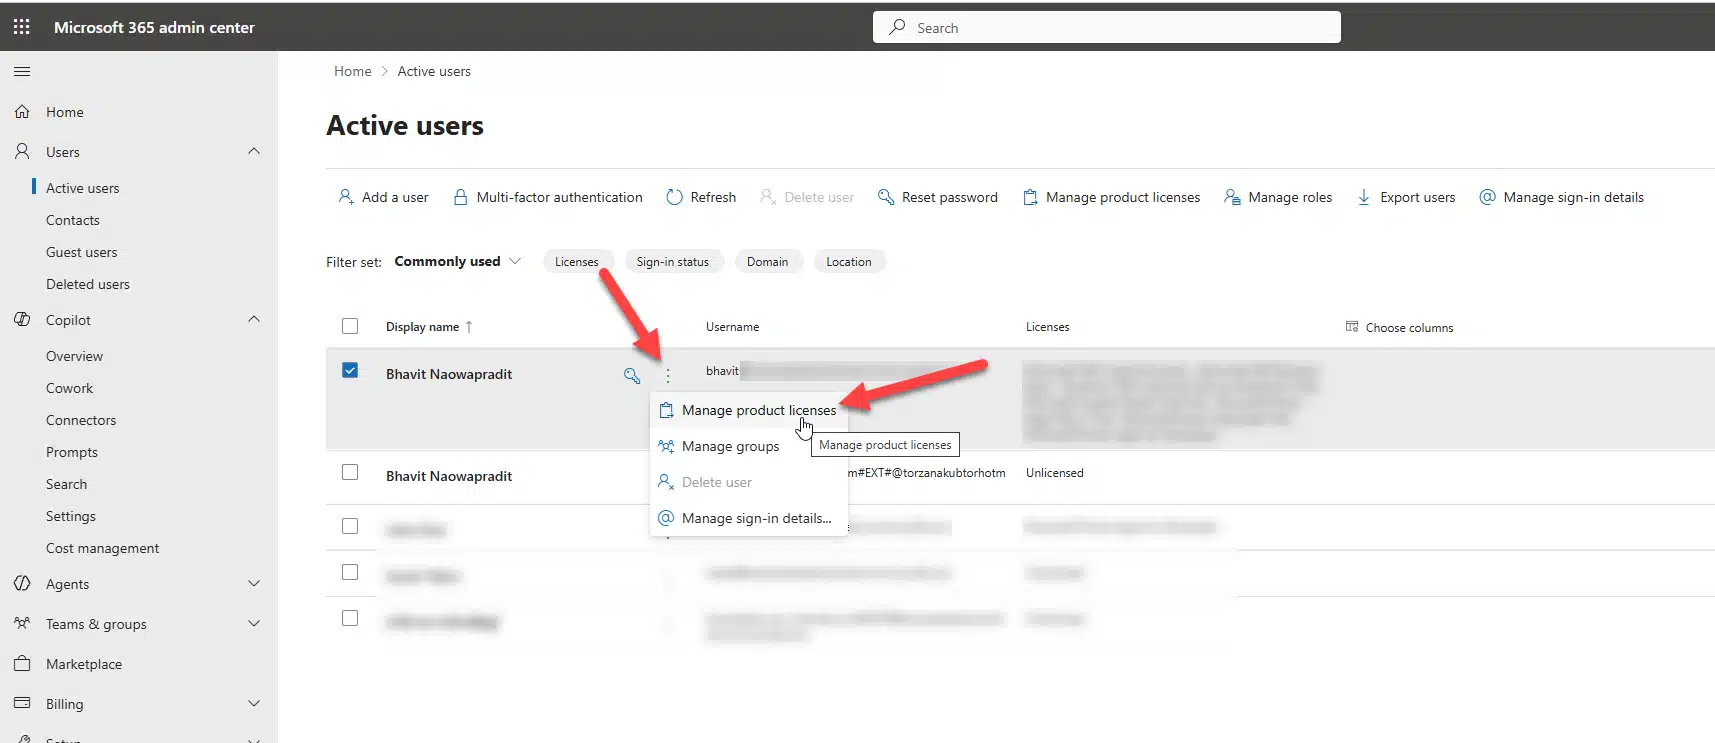The height and width of the screenshot is (743, 1715).
Task: Open the unlicensed Bhavit Naowapradit user name
Action: click(x=449, y=476)
